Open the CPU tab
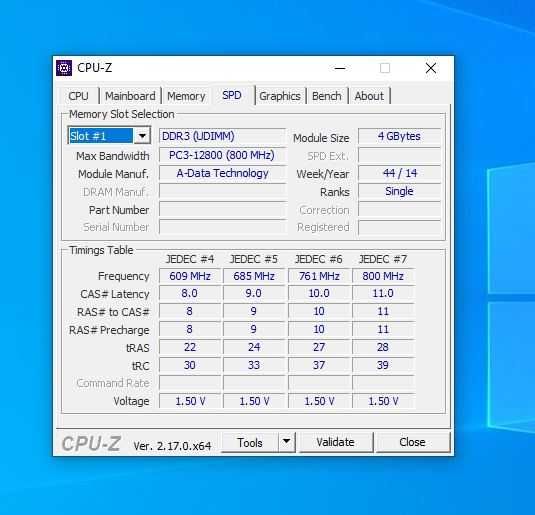This screenshot has width=535, height=515. [x=78, y=96]
